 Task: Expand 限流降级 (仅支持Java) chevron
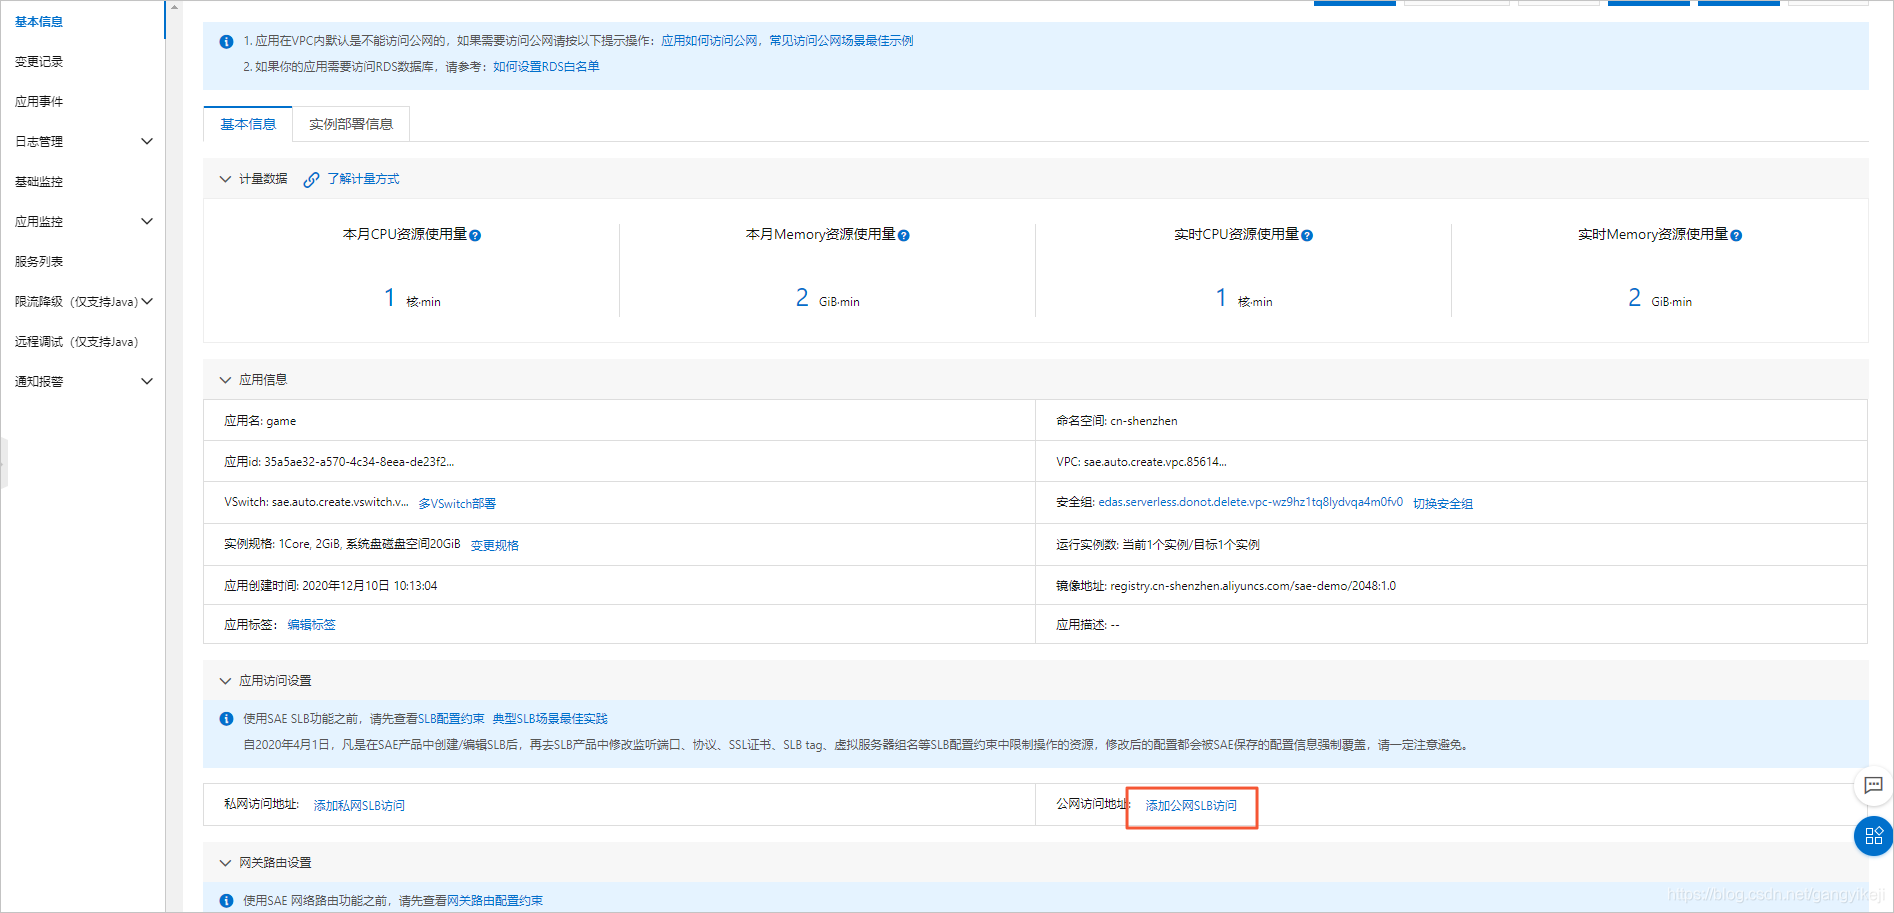(147, 301)
